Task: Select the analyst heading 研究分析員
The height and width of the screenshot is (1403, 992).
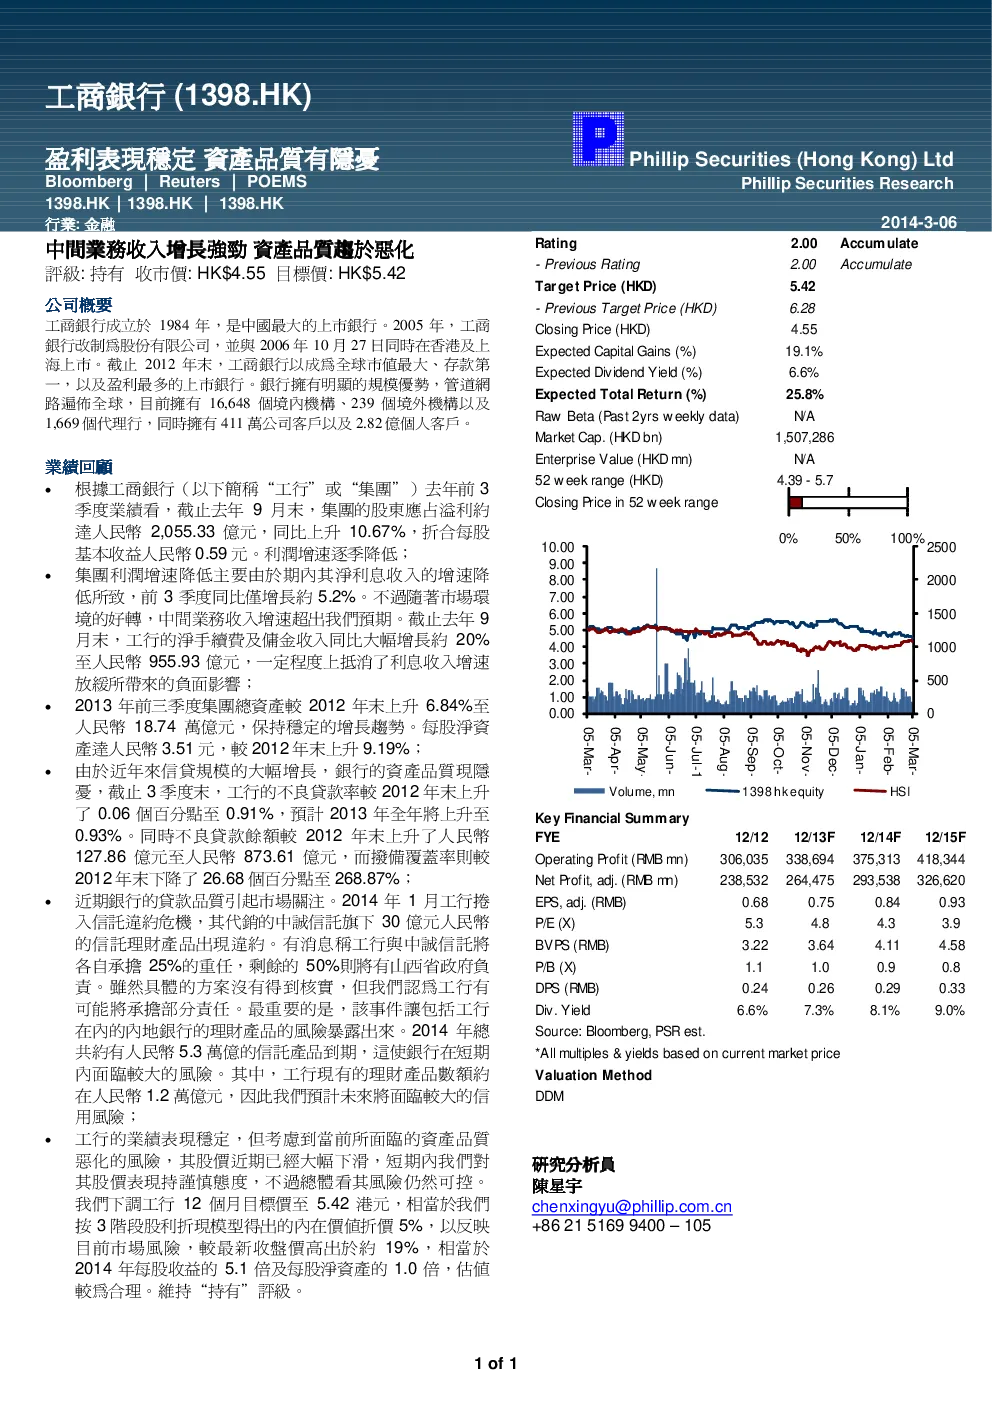Action: (573, 1164)
